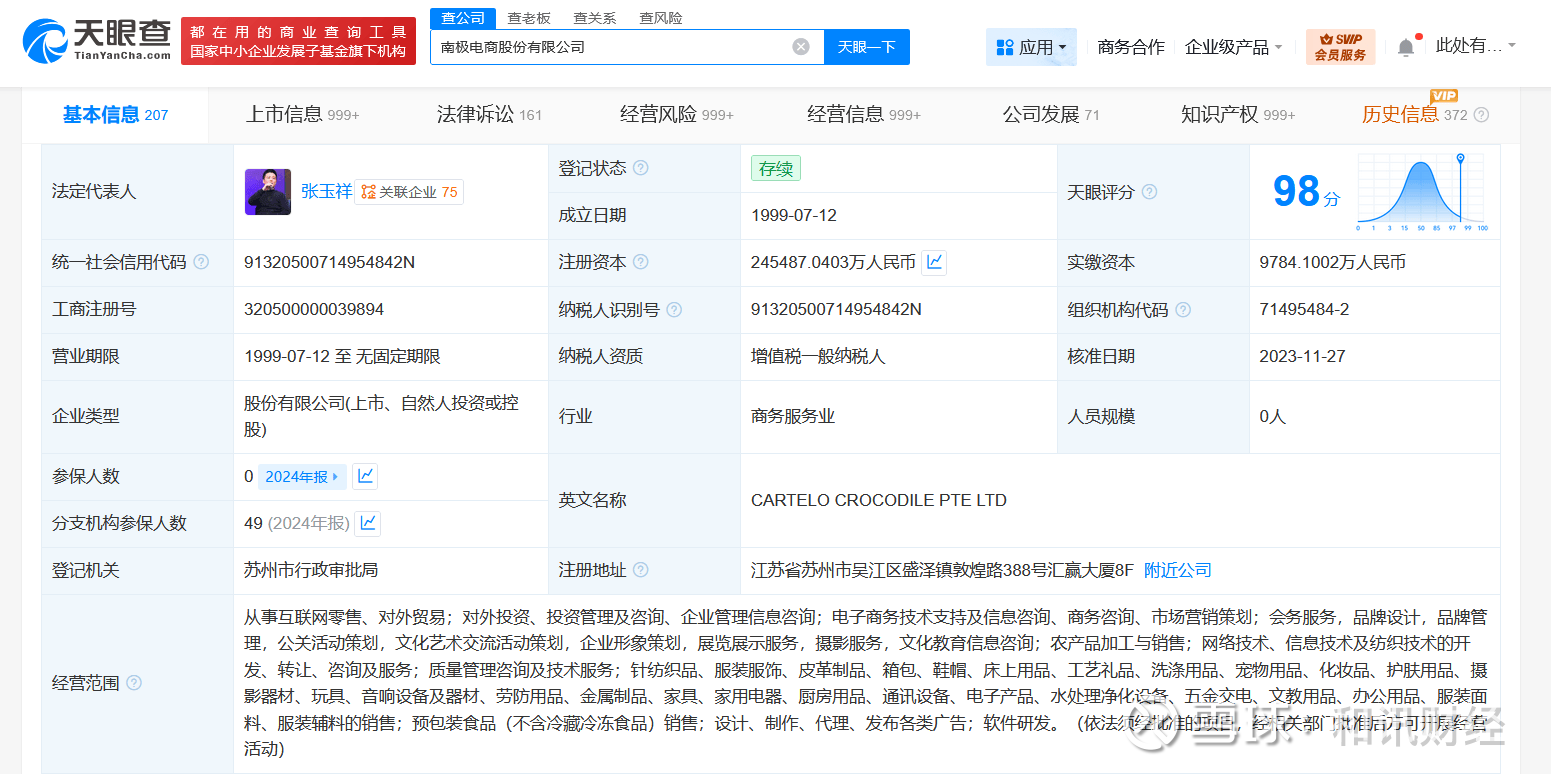The height and width of the screenshot is (774, 1551).
Task: Open the user account dropdown 此处有…
Action: click(1475, 46)
